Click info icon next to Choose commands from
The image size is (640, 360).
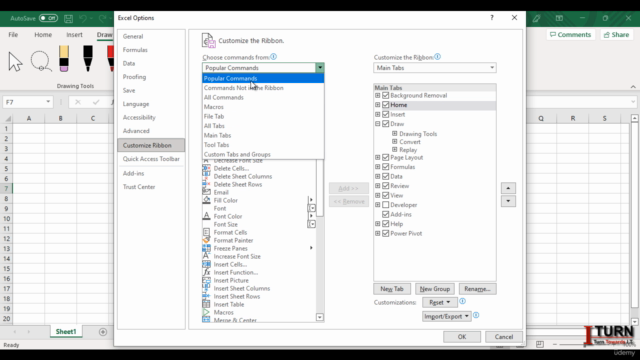click(273, 57)
